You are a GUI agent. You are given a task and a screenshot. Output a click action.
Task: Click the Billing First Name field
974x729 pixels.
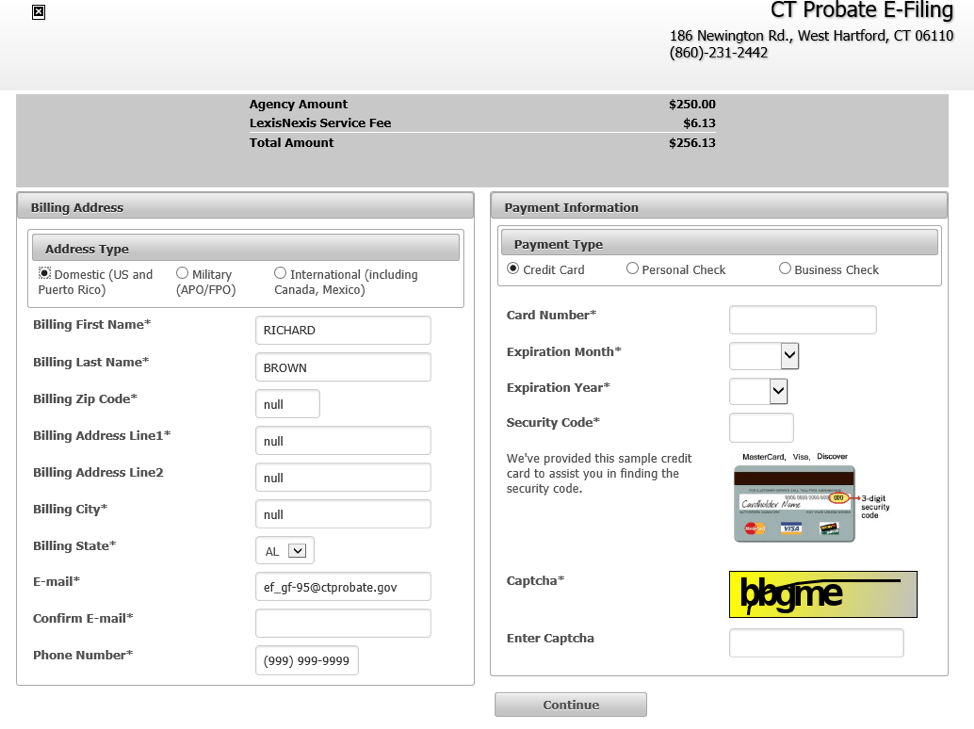(x=343, y=330)
